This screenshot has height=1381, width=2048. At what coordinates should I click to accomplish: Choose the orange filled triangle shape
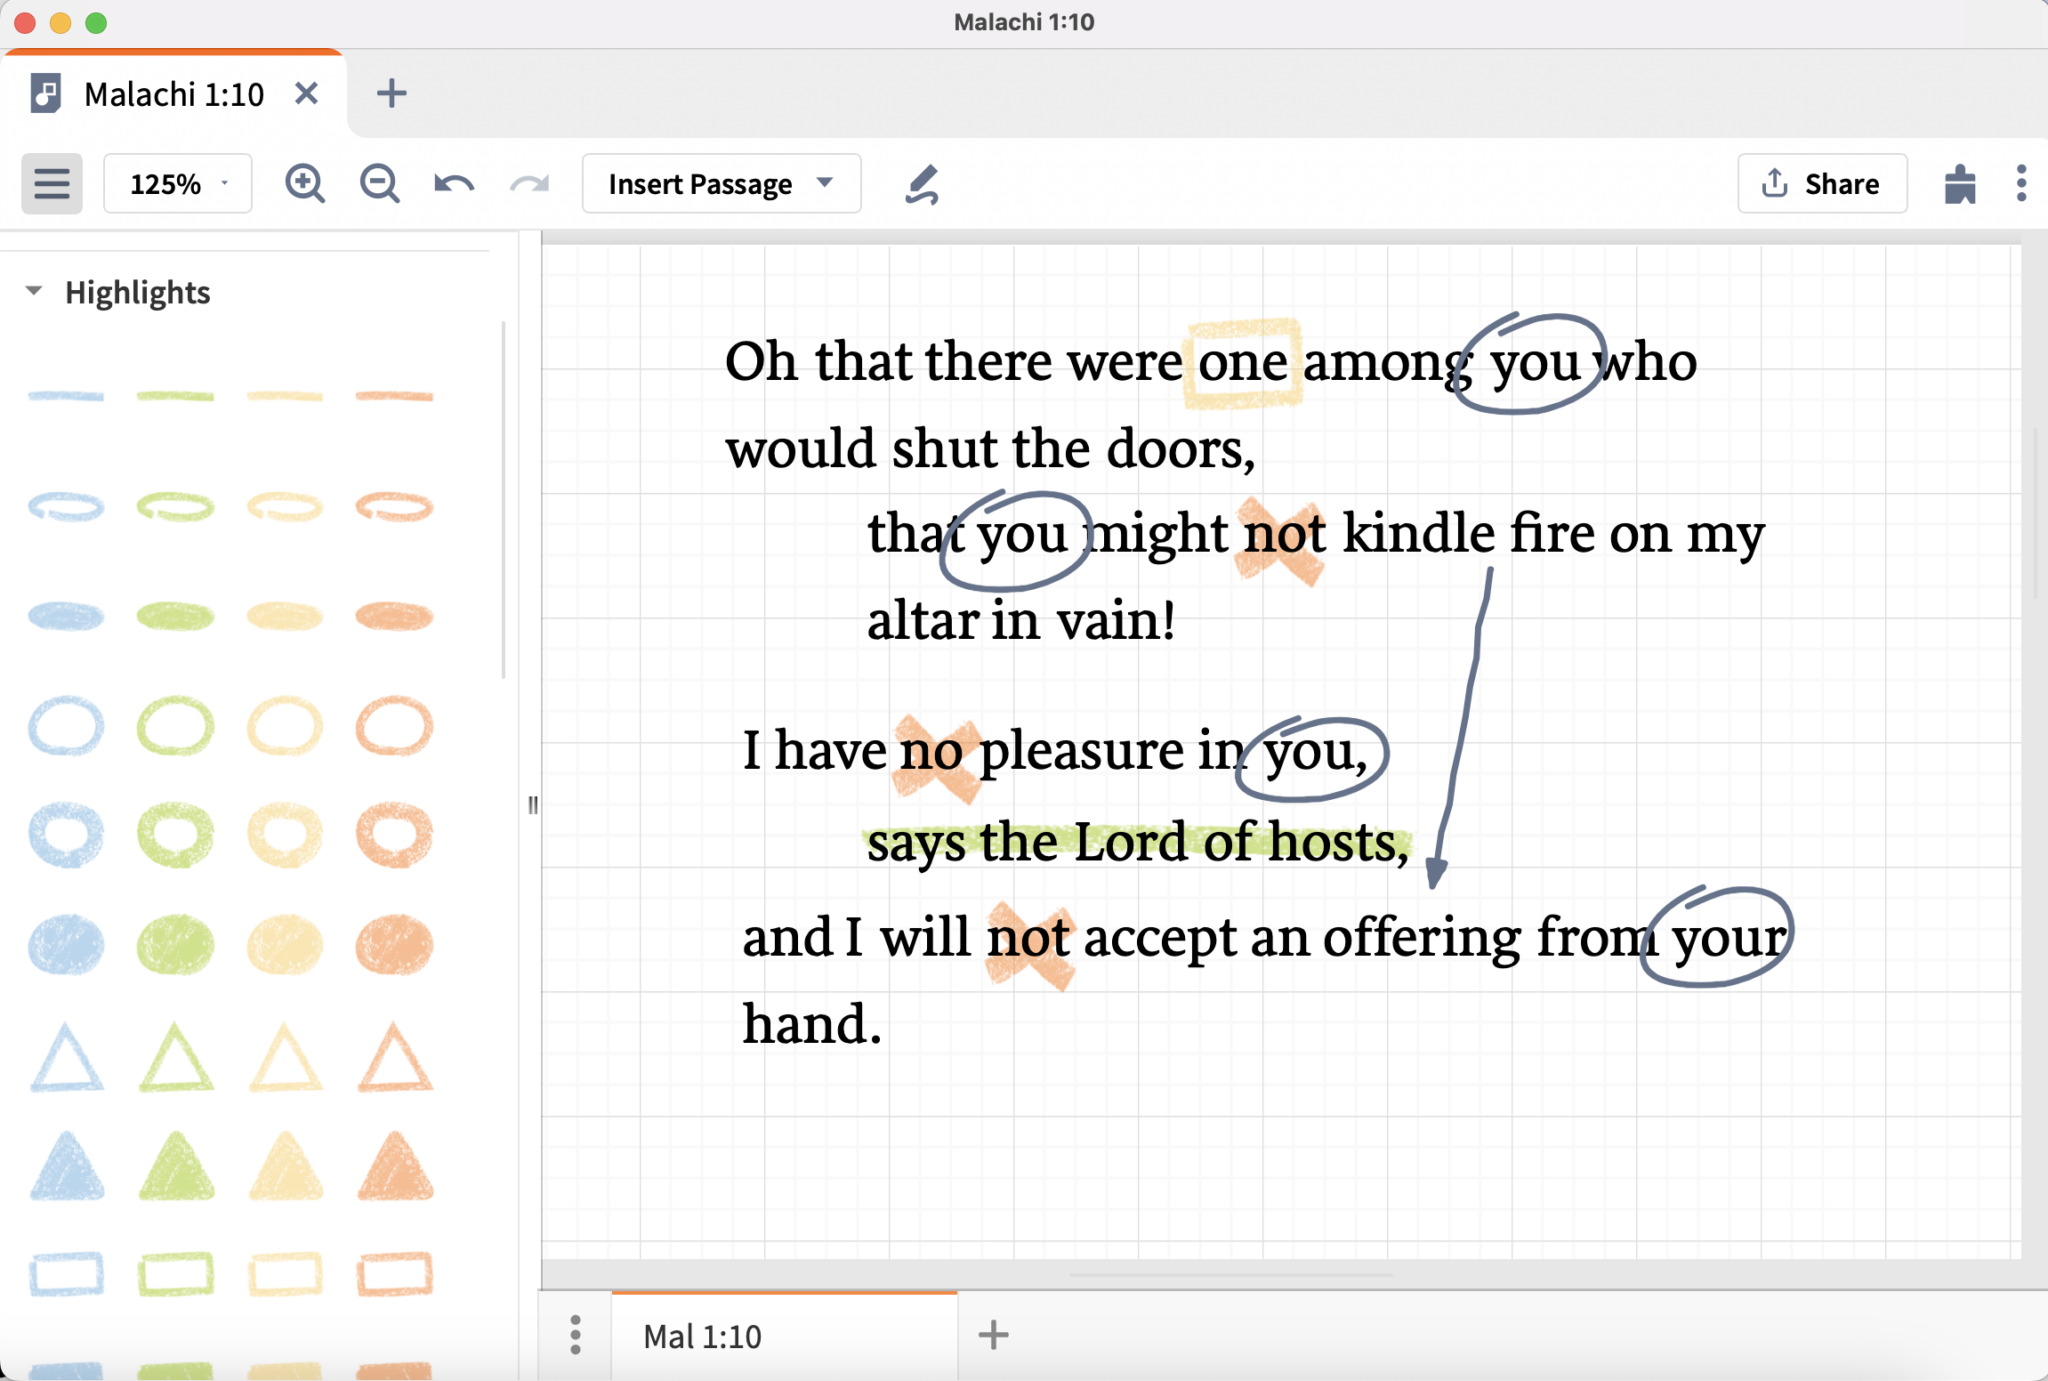tap(395, 1166)
